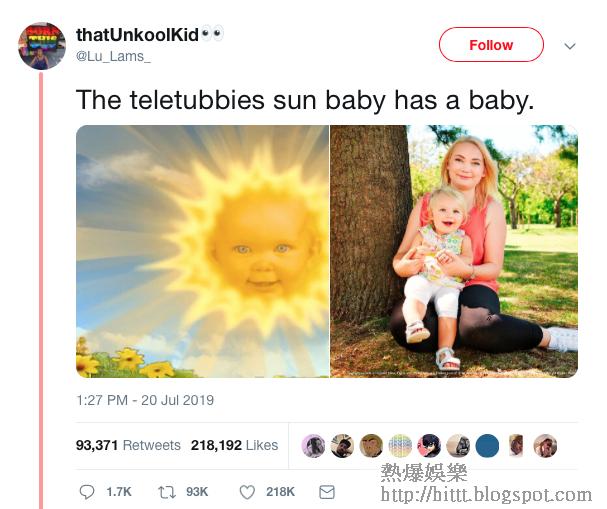Open thatUnkoolKid profile avatar
Screen dimensions: 607x509
[42, 46]
